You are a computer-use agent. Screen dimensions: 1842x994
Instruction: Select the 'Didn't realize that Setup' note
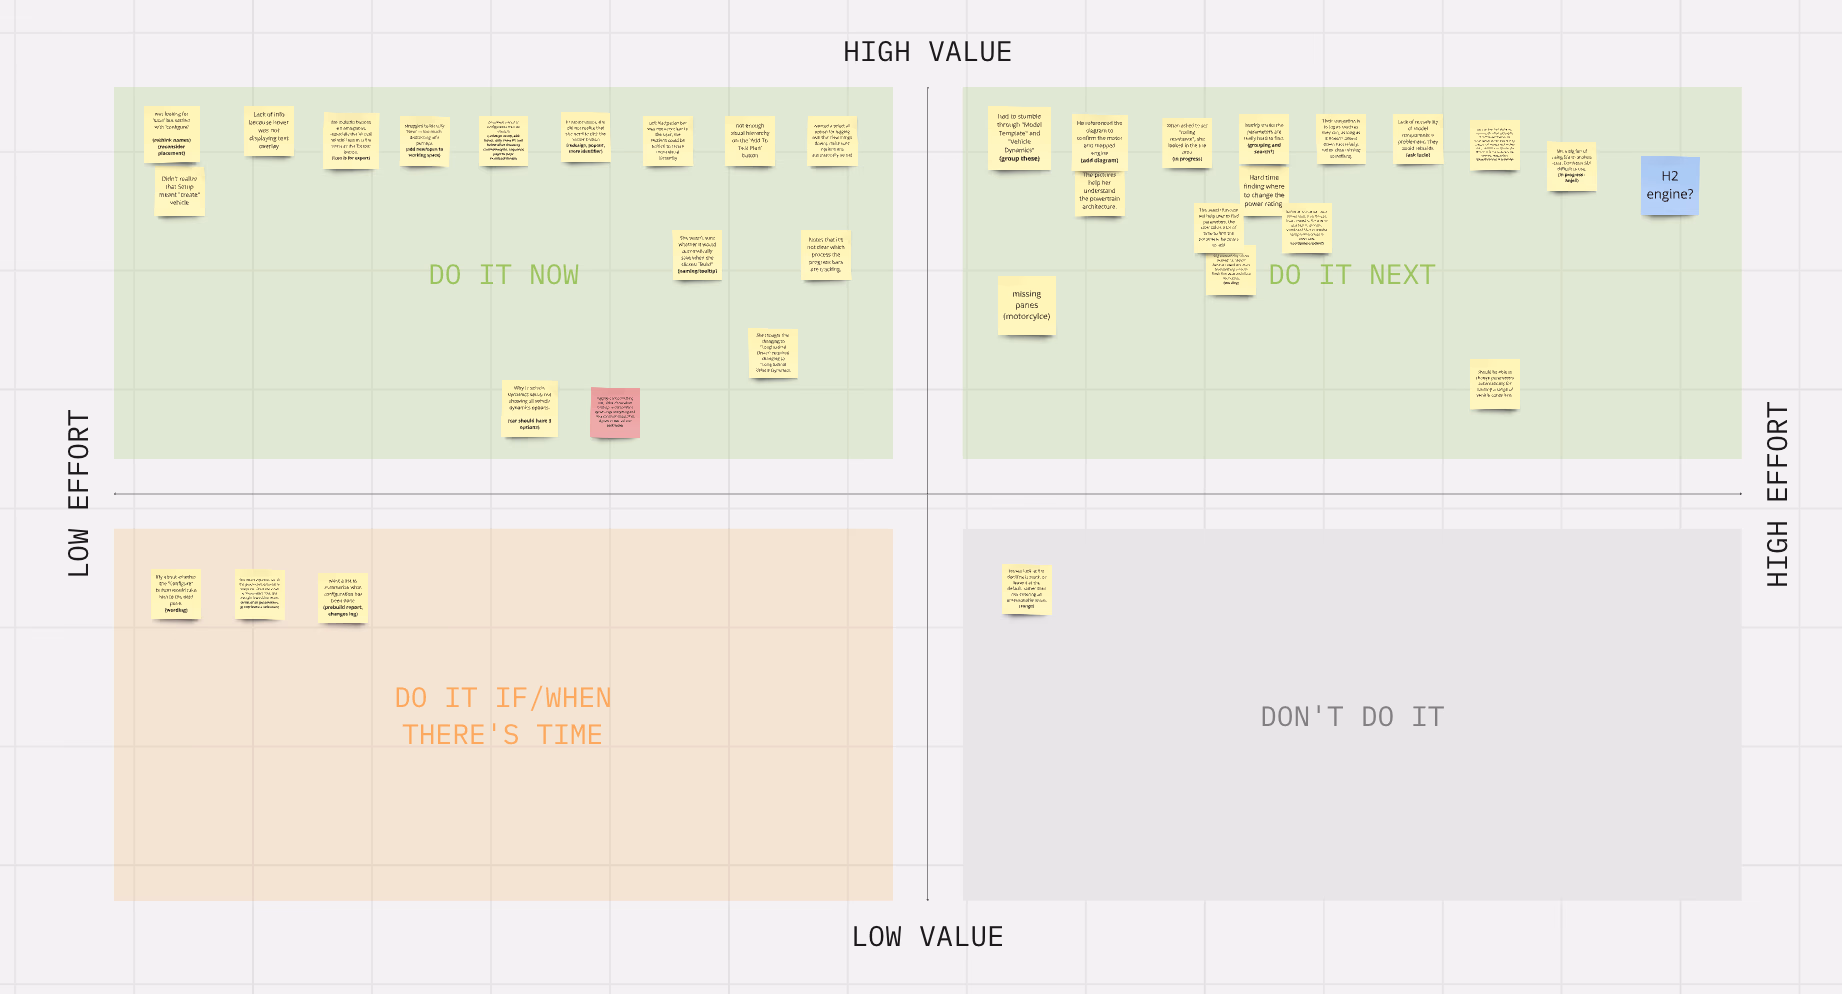pos(180,191)
